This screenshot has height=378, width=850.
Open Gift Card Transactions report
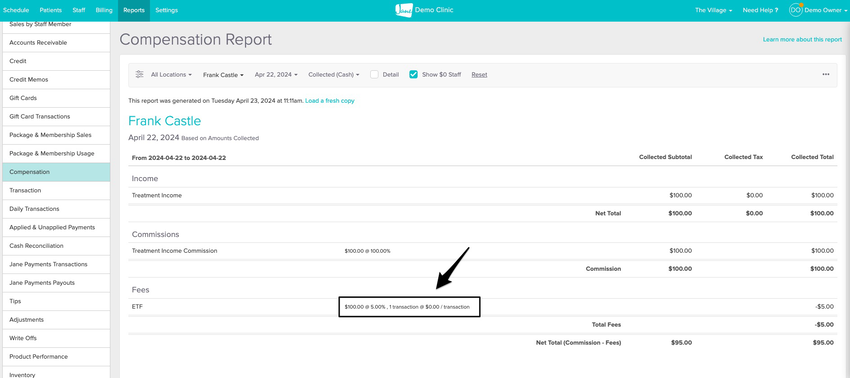tap(55, 116)
